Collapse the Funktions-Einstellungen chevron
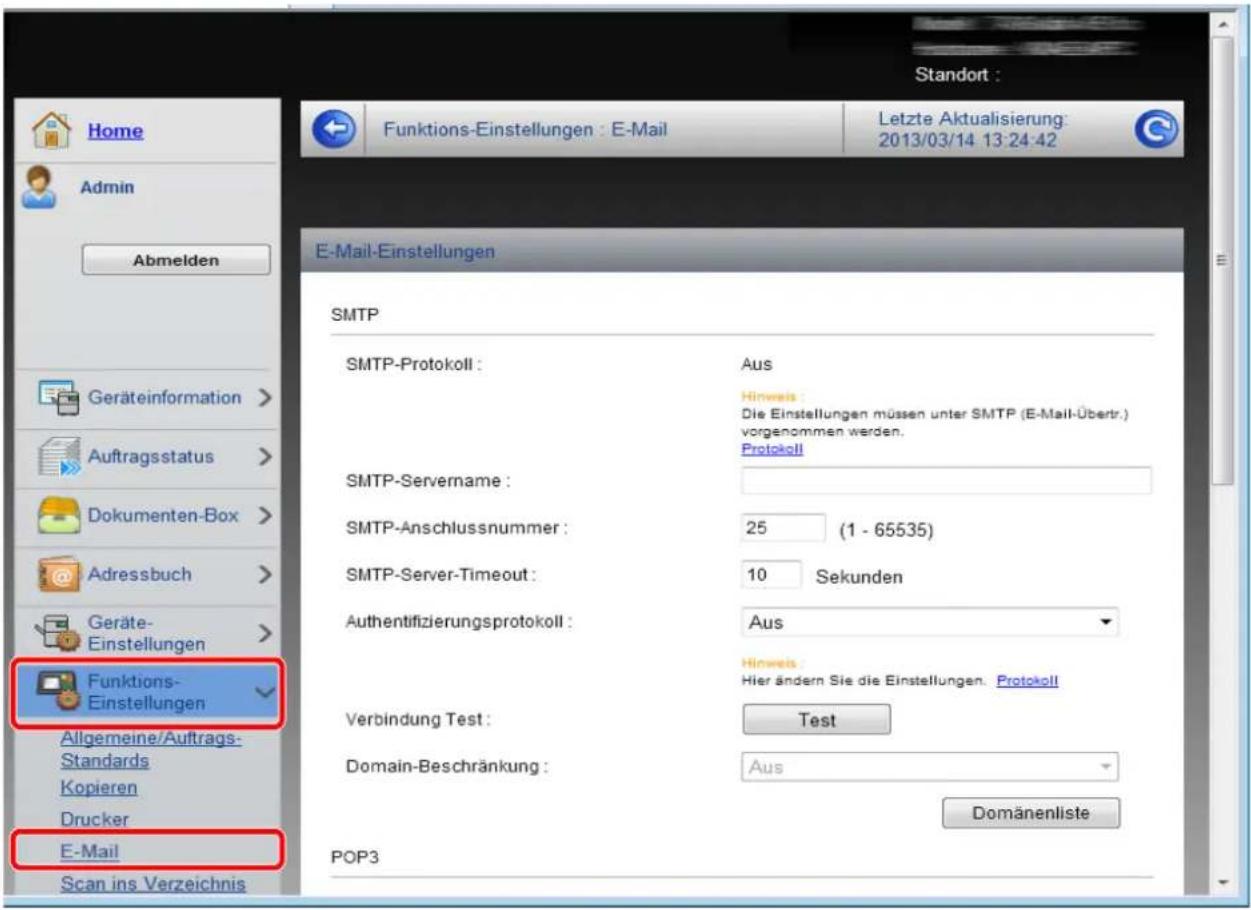Viewport: 1251px width, 910px height. 265,691
